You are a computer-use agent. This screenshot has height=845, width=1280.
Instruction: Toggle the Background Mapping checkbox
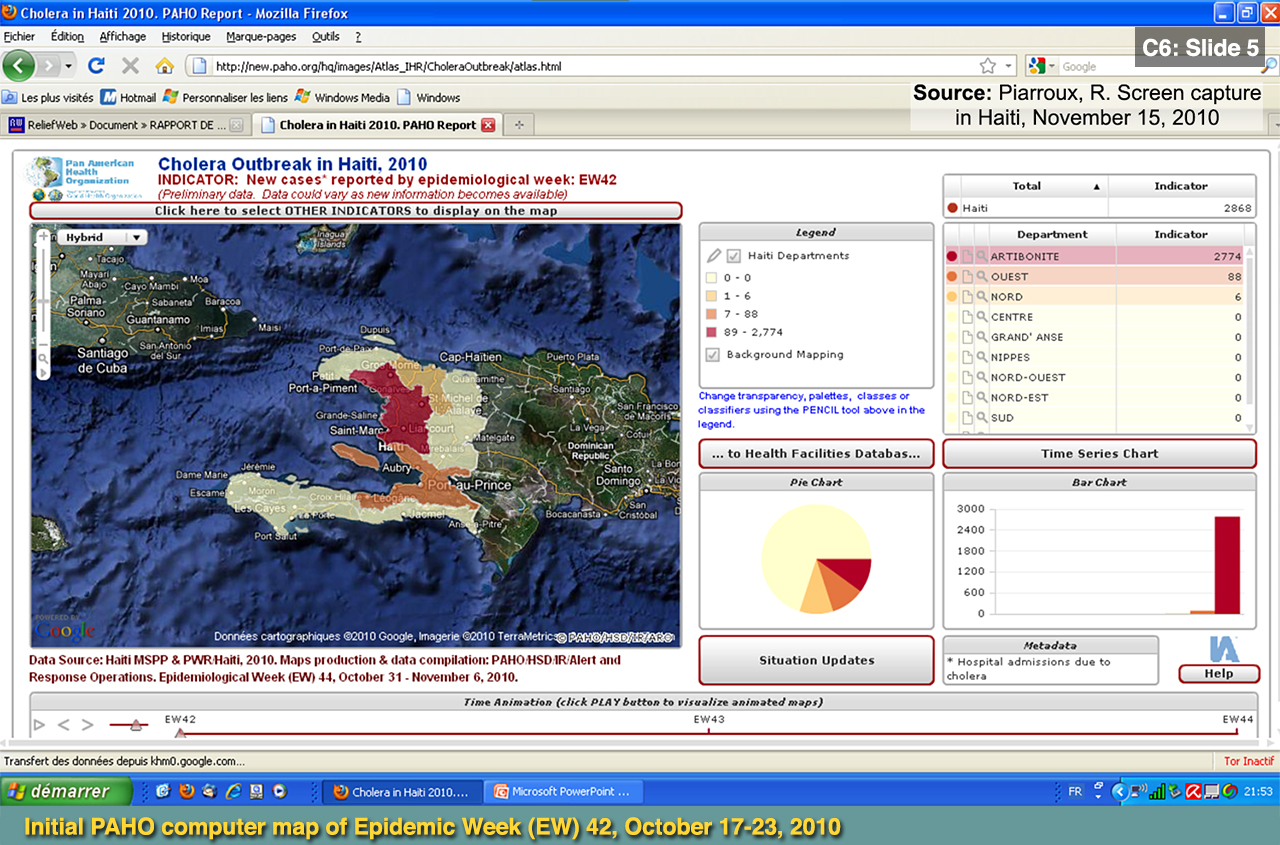coord(712,355)
